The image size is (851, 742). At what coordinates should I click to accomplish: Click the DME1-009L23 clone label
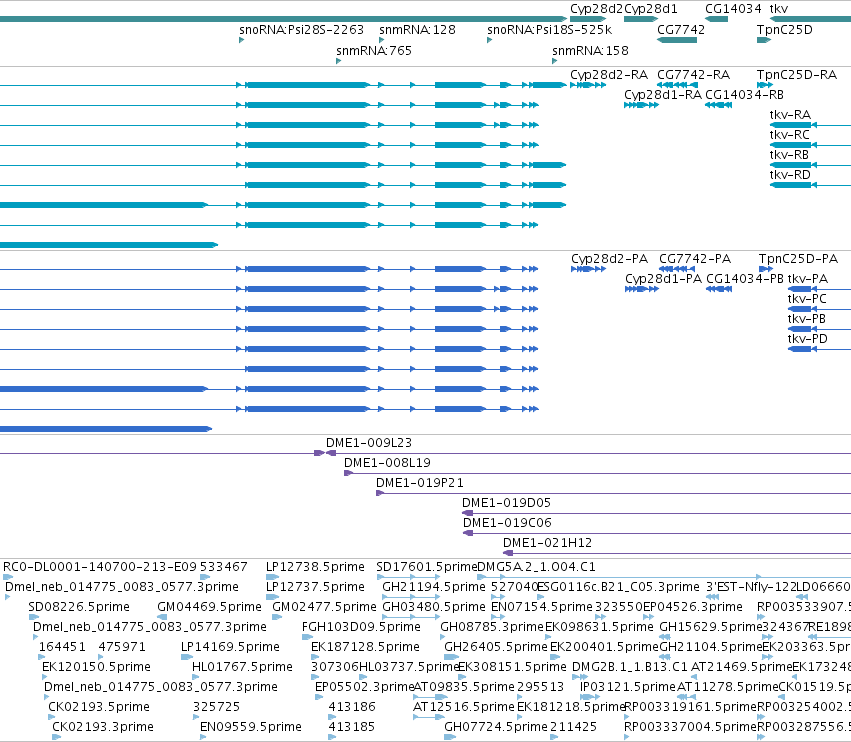(x=369, y=443)
